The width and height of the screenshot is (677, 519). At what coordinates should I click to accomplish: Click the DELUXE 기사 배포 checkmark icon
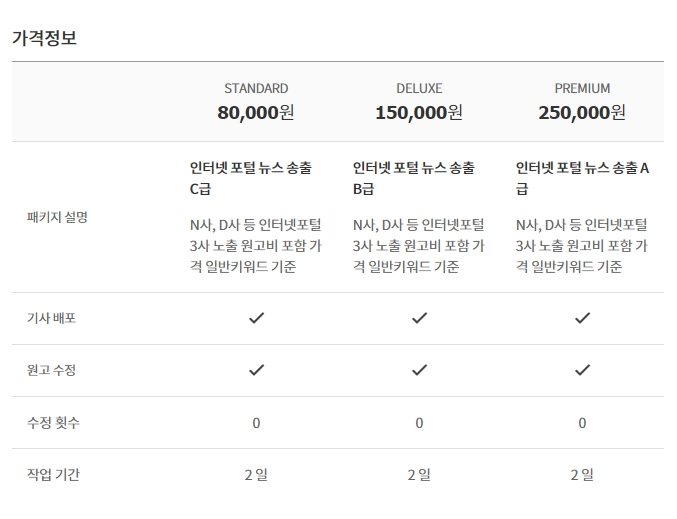tap(419, 318)
